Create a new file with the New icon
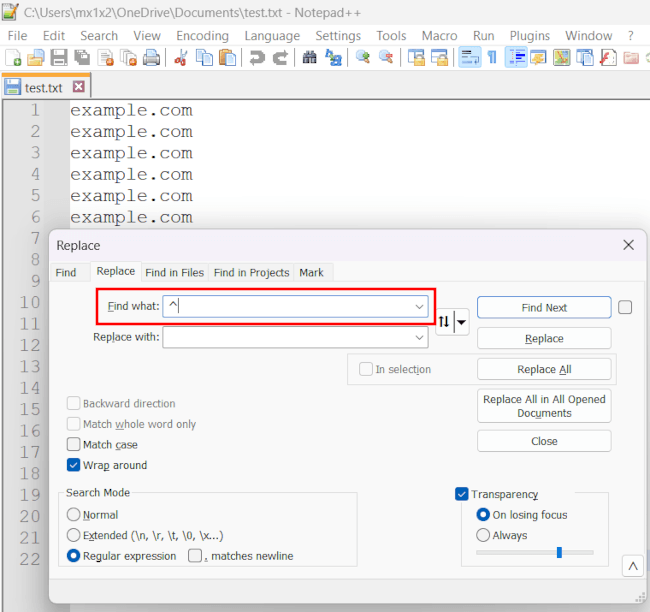 pos(13,58)
